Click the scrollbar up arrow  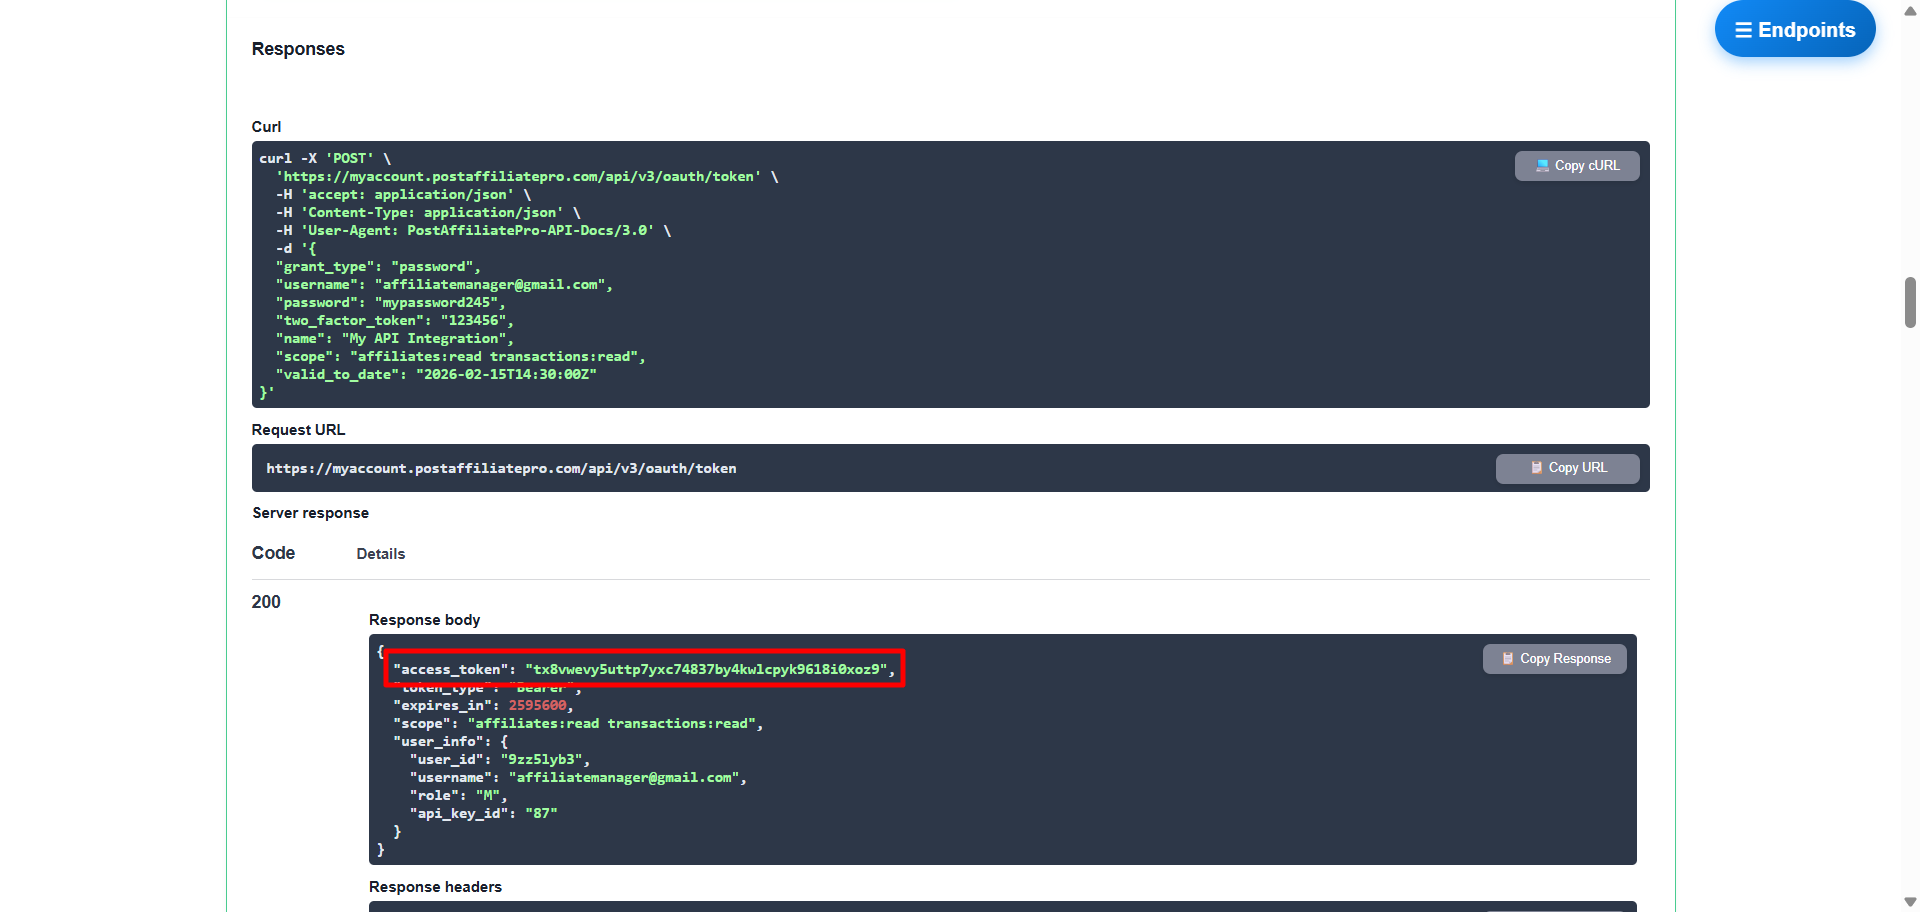[x=1910, y=11]
